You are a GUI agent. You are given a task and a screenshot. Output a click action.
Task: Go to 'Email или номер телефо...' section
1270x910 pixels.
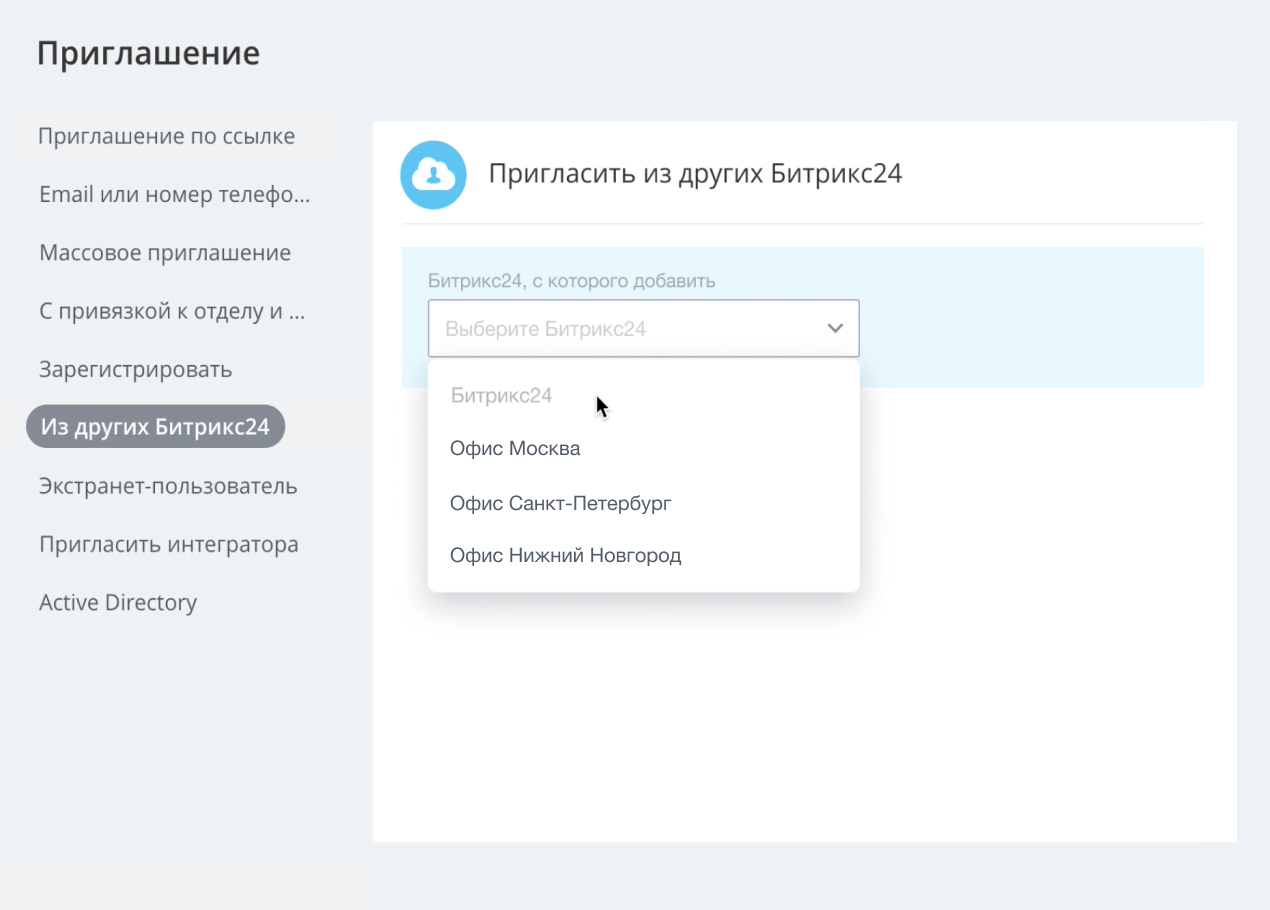pos(174,195)
